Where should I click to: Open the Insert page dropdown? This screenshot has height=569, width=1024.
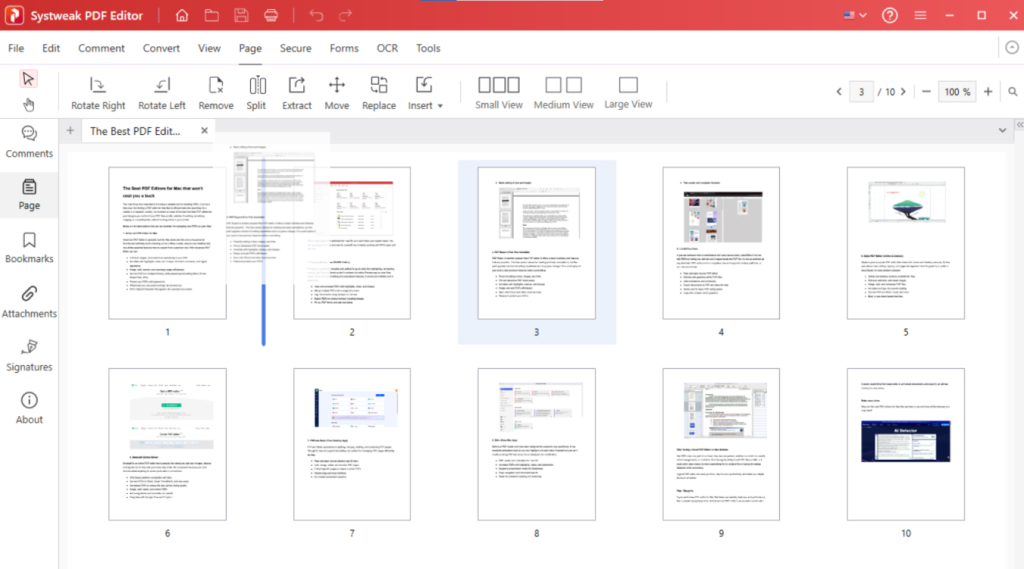pyautogui.click(x=424, y=93)
